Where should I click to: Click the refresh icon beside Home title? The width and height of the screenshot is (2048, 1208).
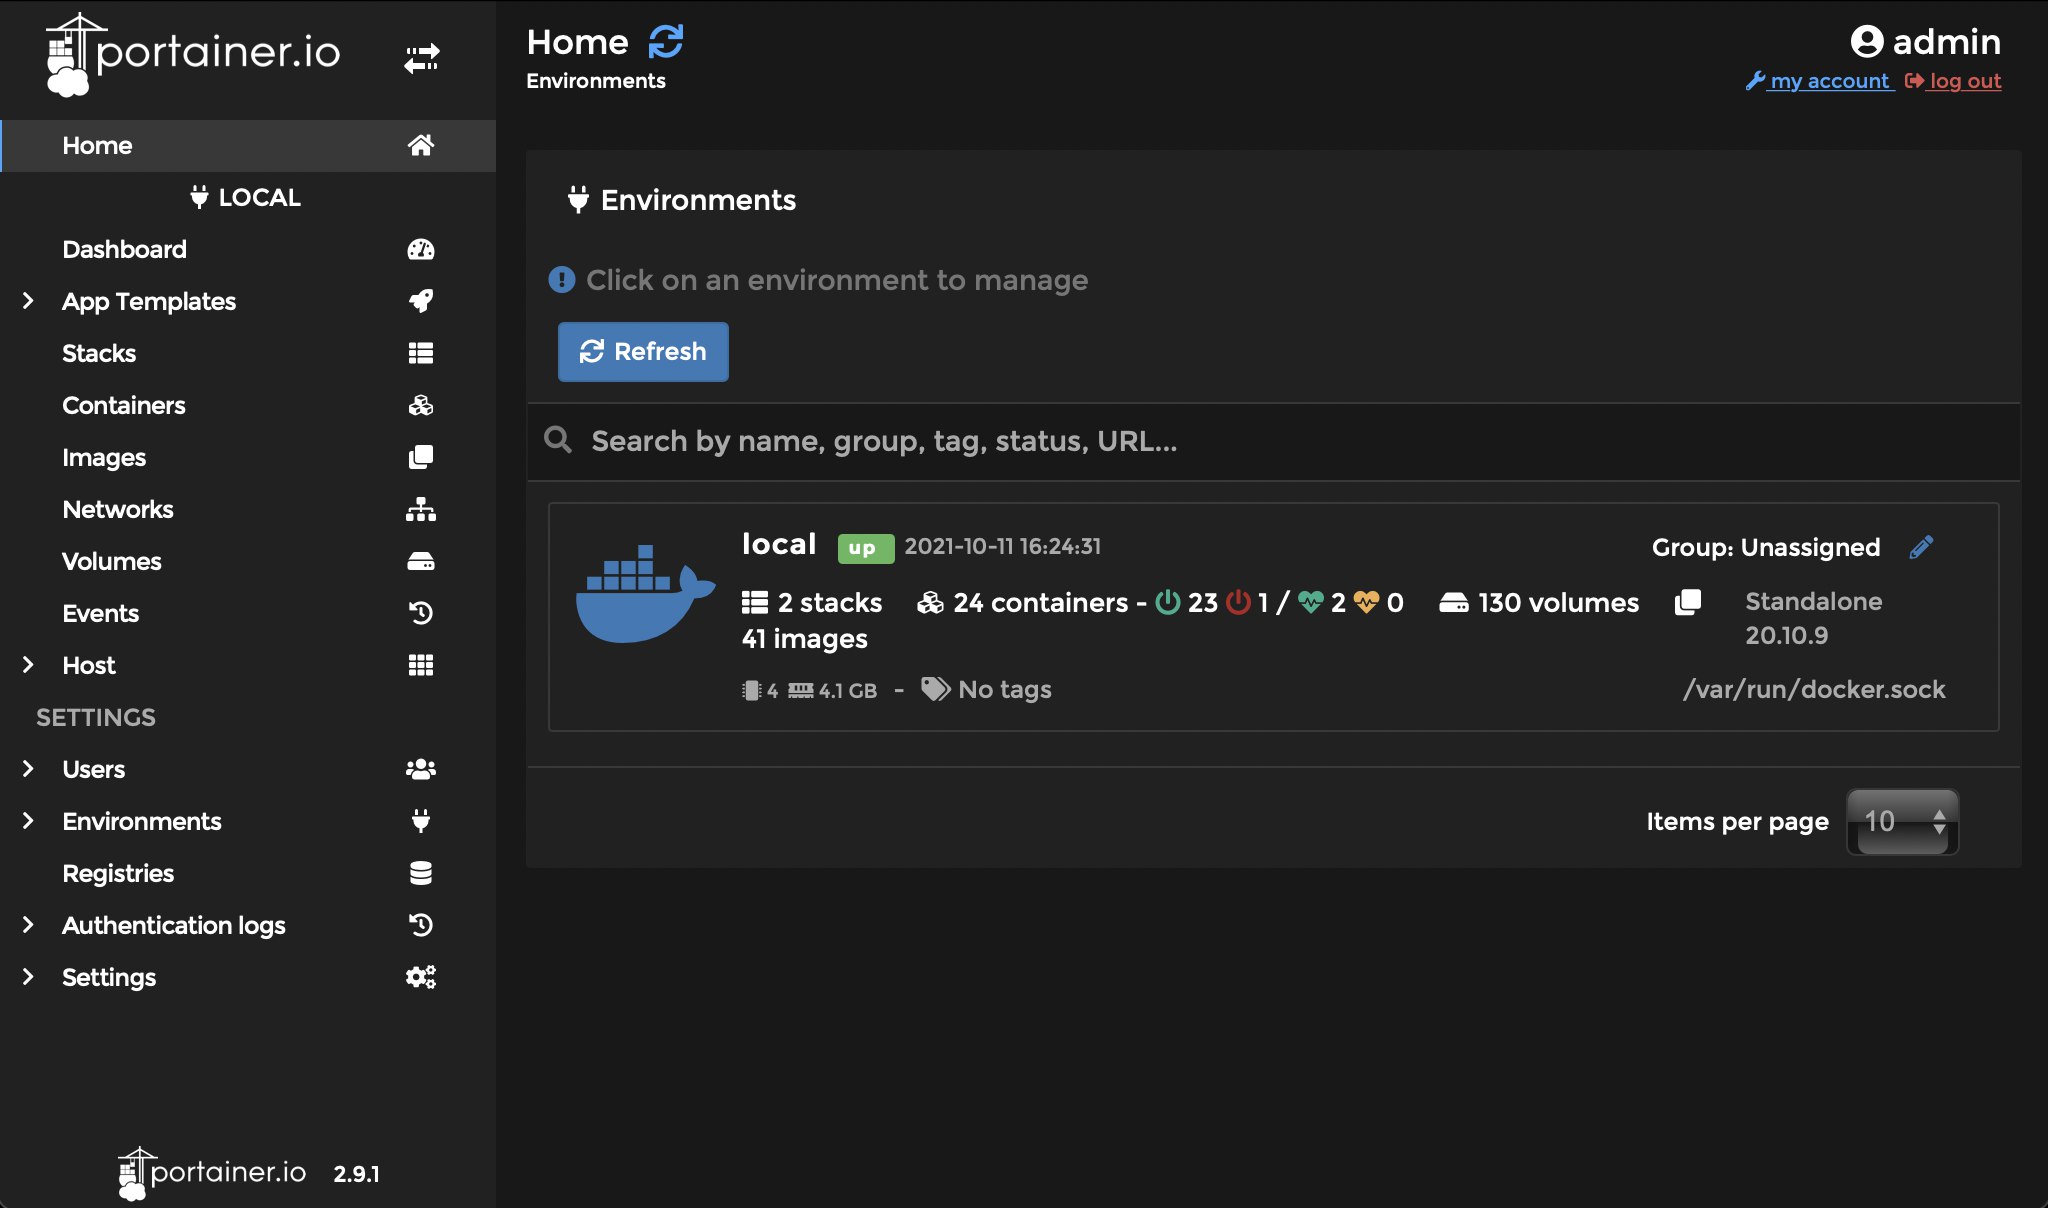[x=666, y=42]
